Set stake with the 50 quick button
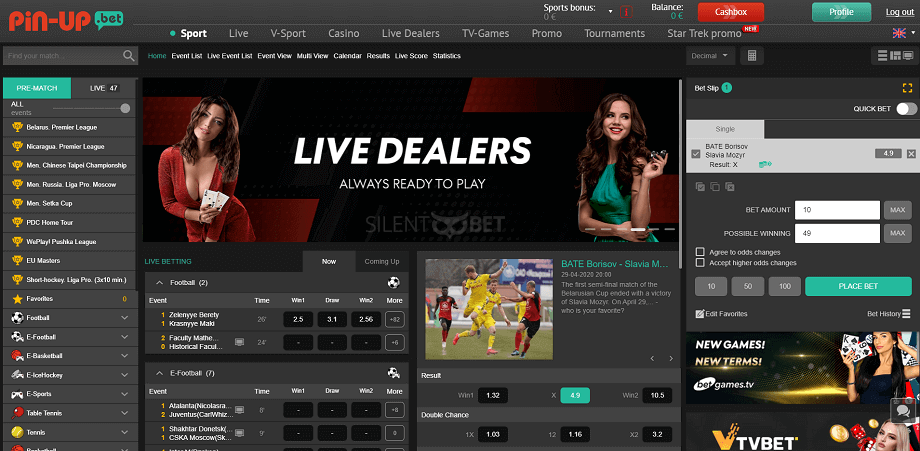Image resolution: width=920 pixels, height=451 pixels. point(748,286)
